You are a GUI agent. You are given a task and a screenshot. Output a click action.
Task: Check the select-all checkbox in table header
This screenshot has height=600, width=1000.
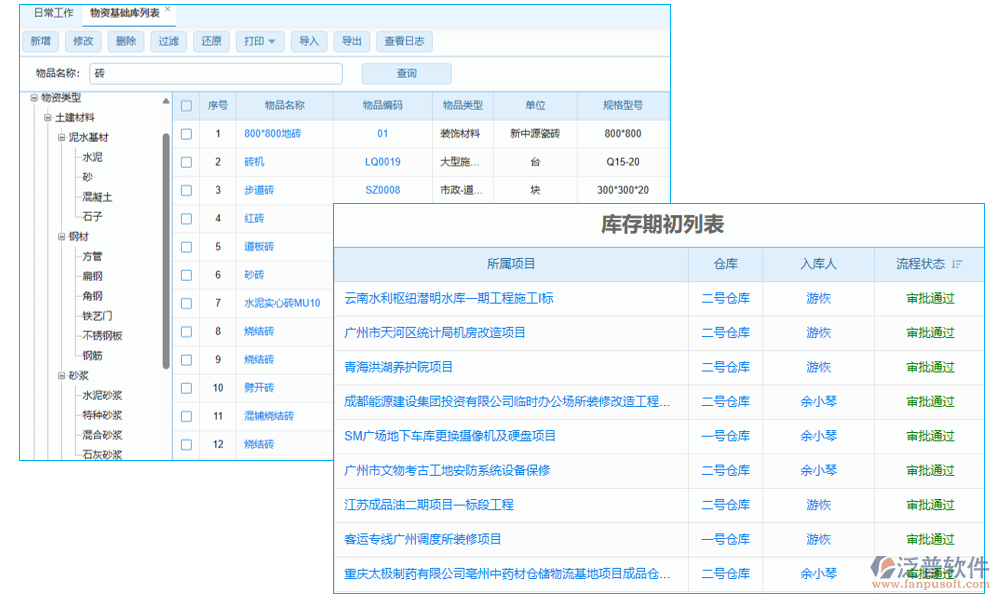point(185,105)
